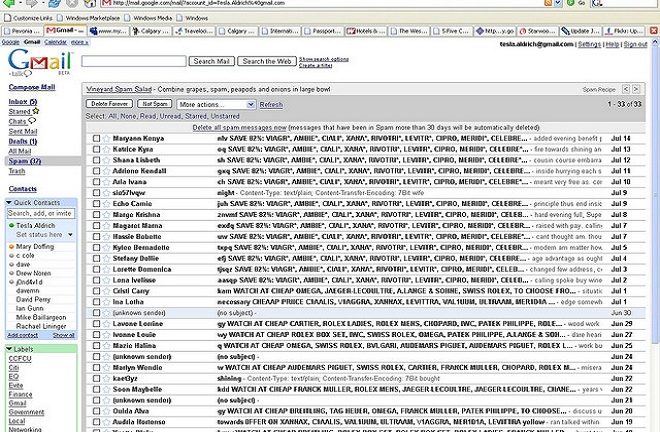Viewport: 660px width, 432px height.
Task: Check the Maryann Kenya message checkbox
Action: (96, 139)
